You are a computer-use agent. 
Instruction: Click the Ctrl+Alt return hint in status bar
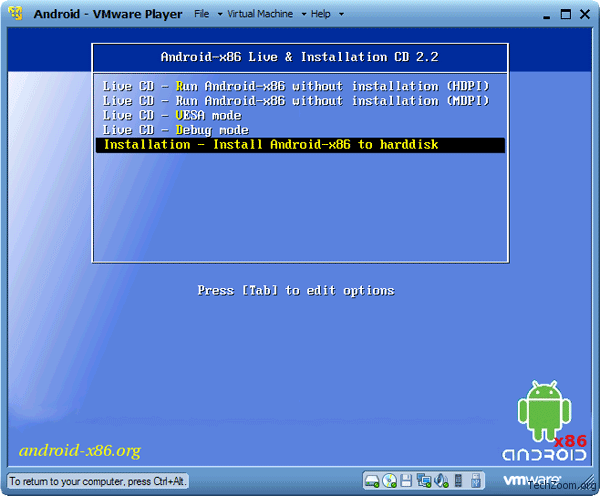pos(97,481)
